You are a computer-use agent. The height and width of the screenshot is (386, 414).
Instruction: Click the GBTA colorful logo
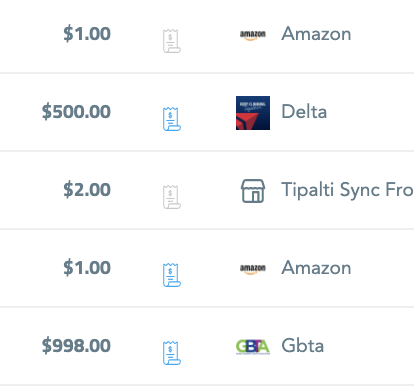(253, 347)
